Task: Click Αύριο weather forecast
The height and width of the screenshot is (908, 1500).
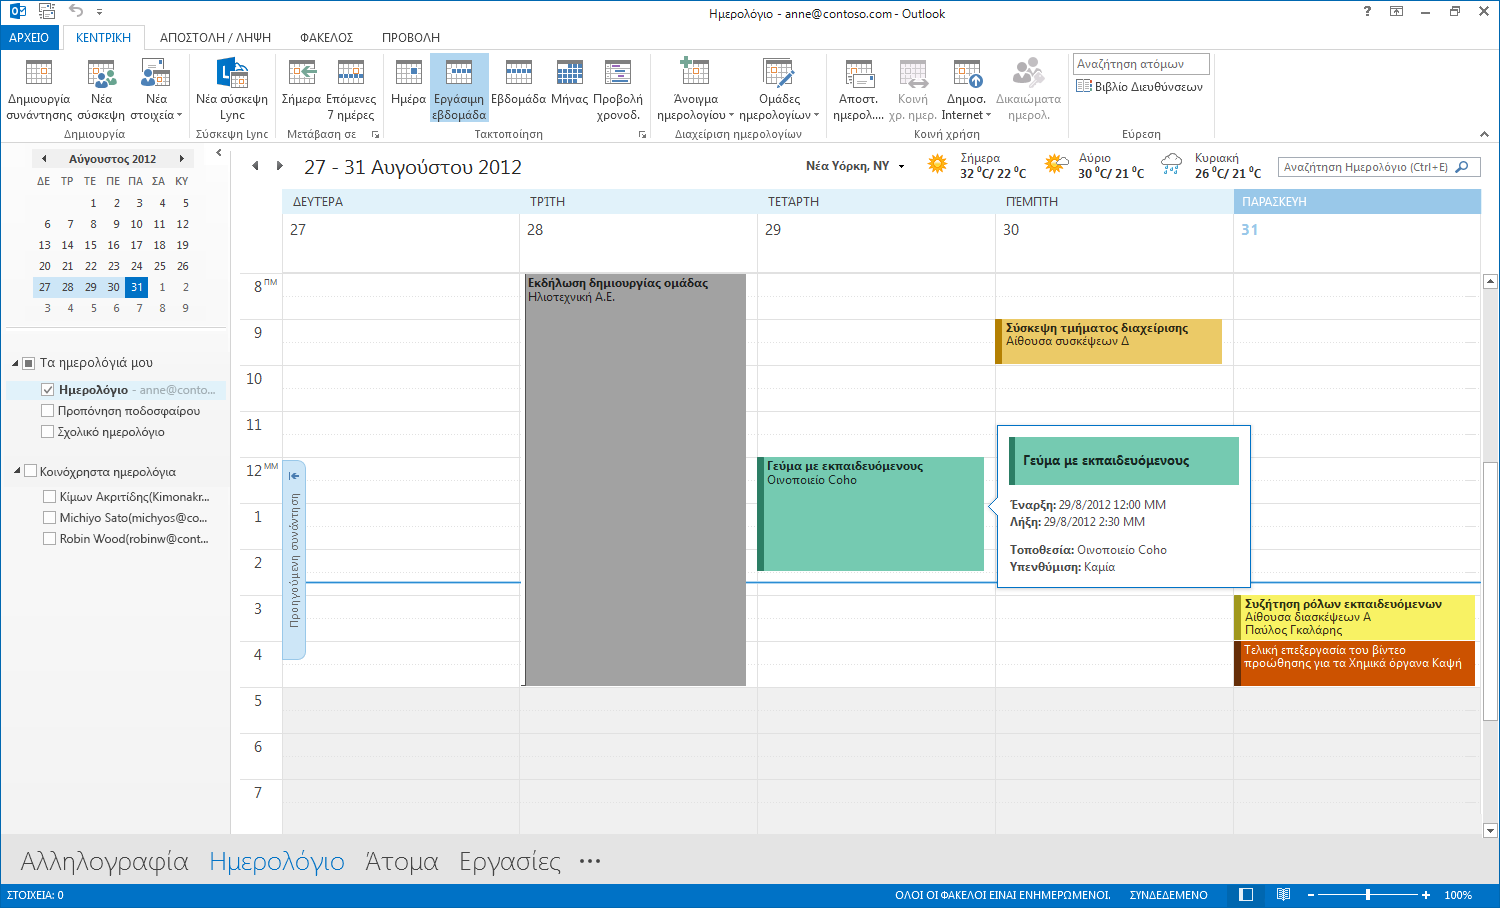Action: 1094,166
